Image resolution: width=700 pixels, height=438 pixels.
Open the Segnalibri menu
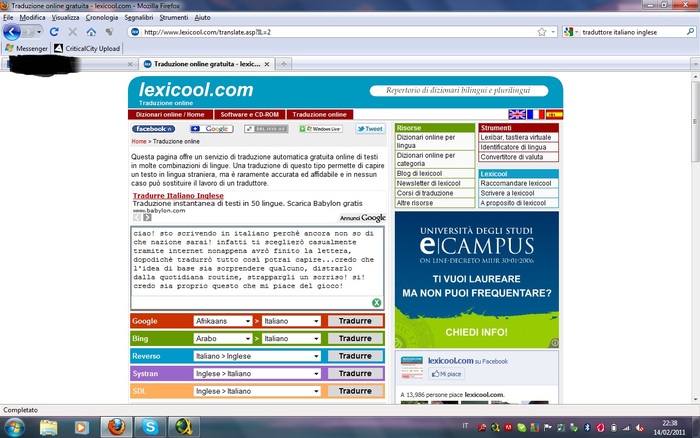pos(138,17)
